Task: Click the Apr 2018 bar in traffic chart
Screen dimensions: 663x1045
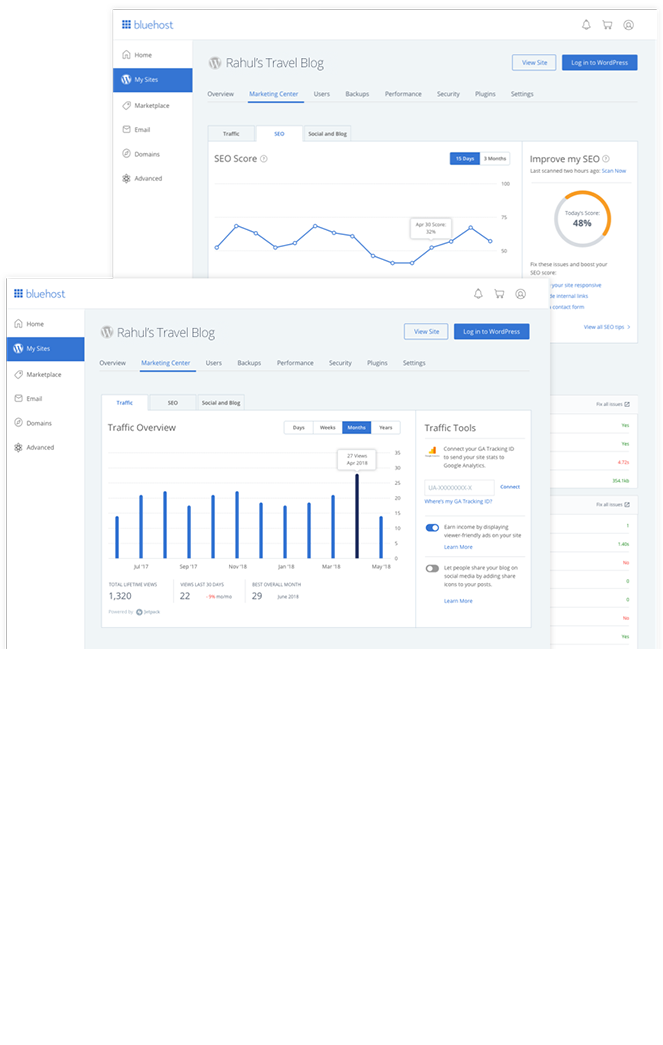Action: pyautogui.click(x=357, y=516)
